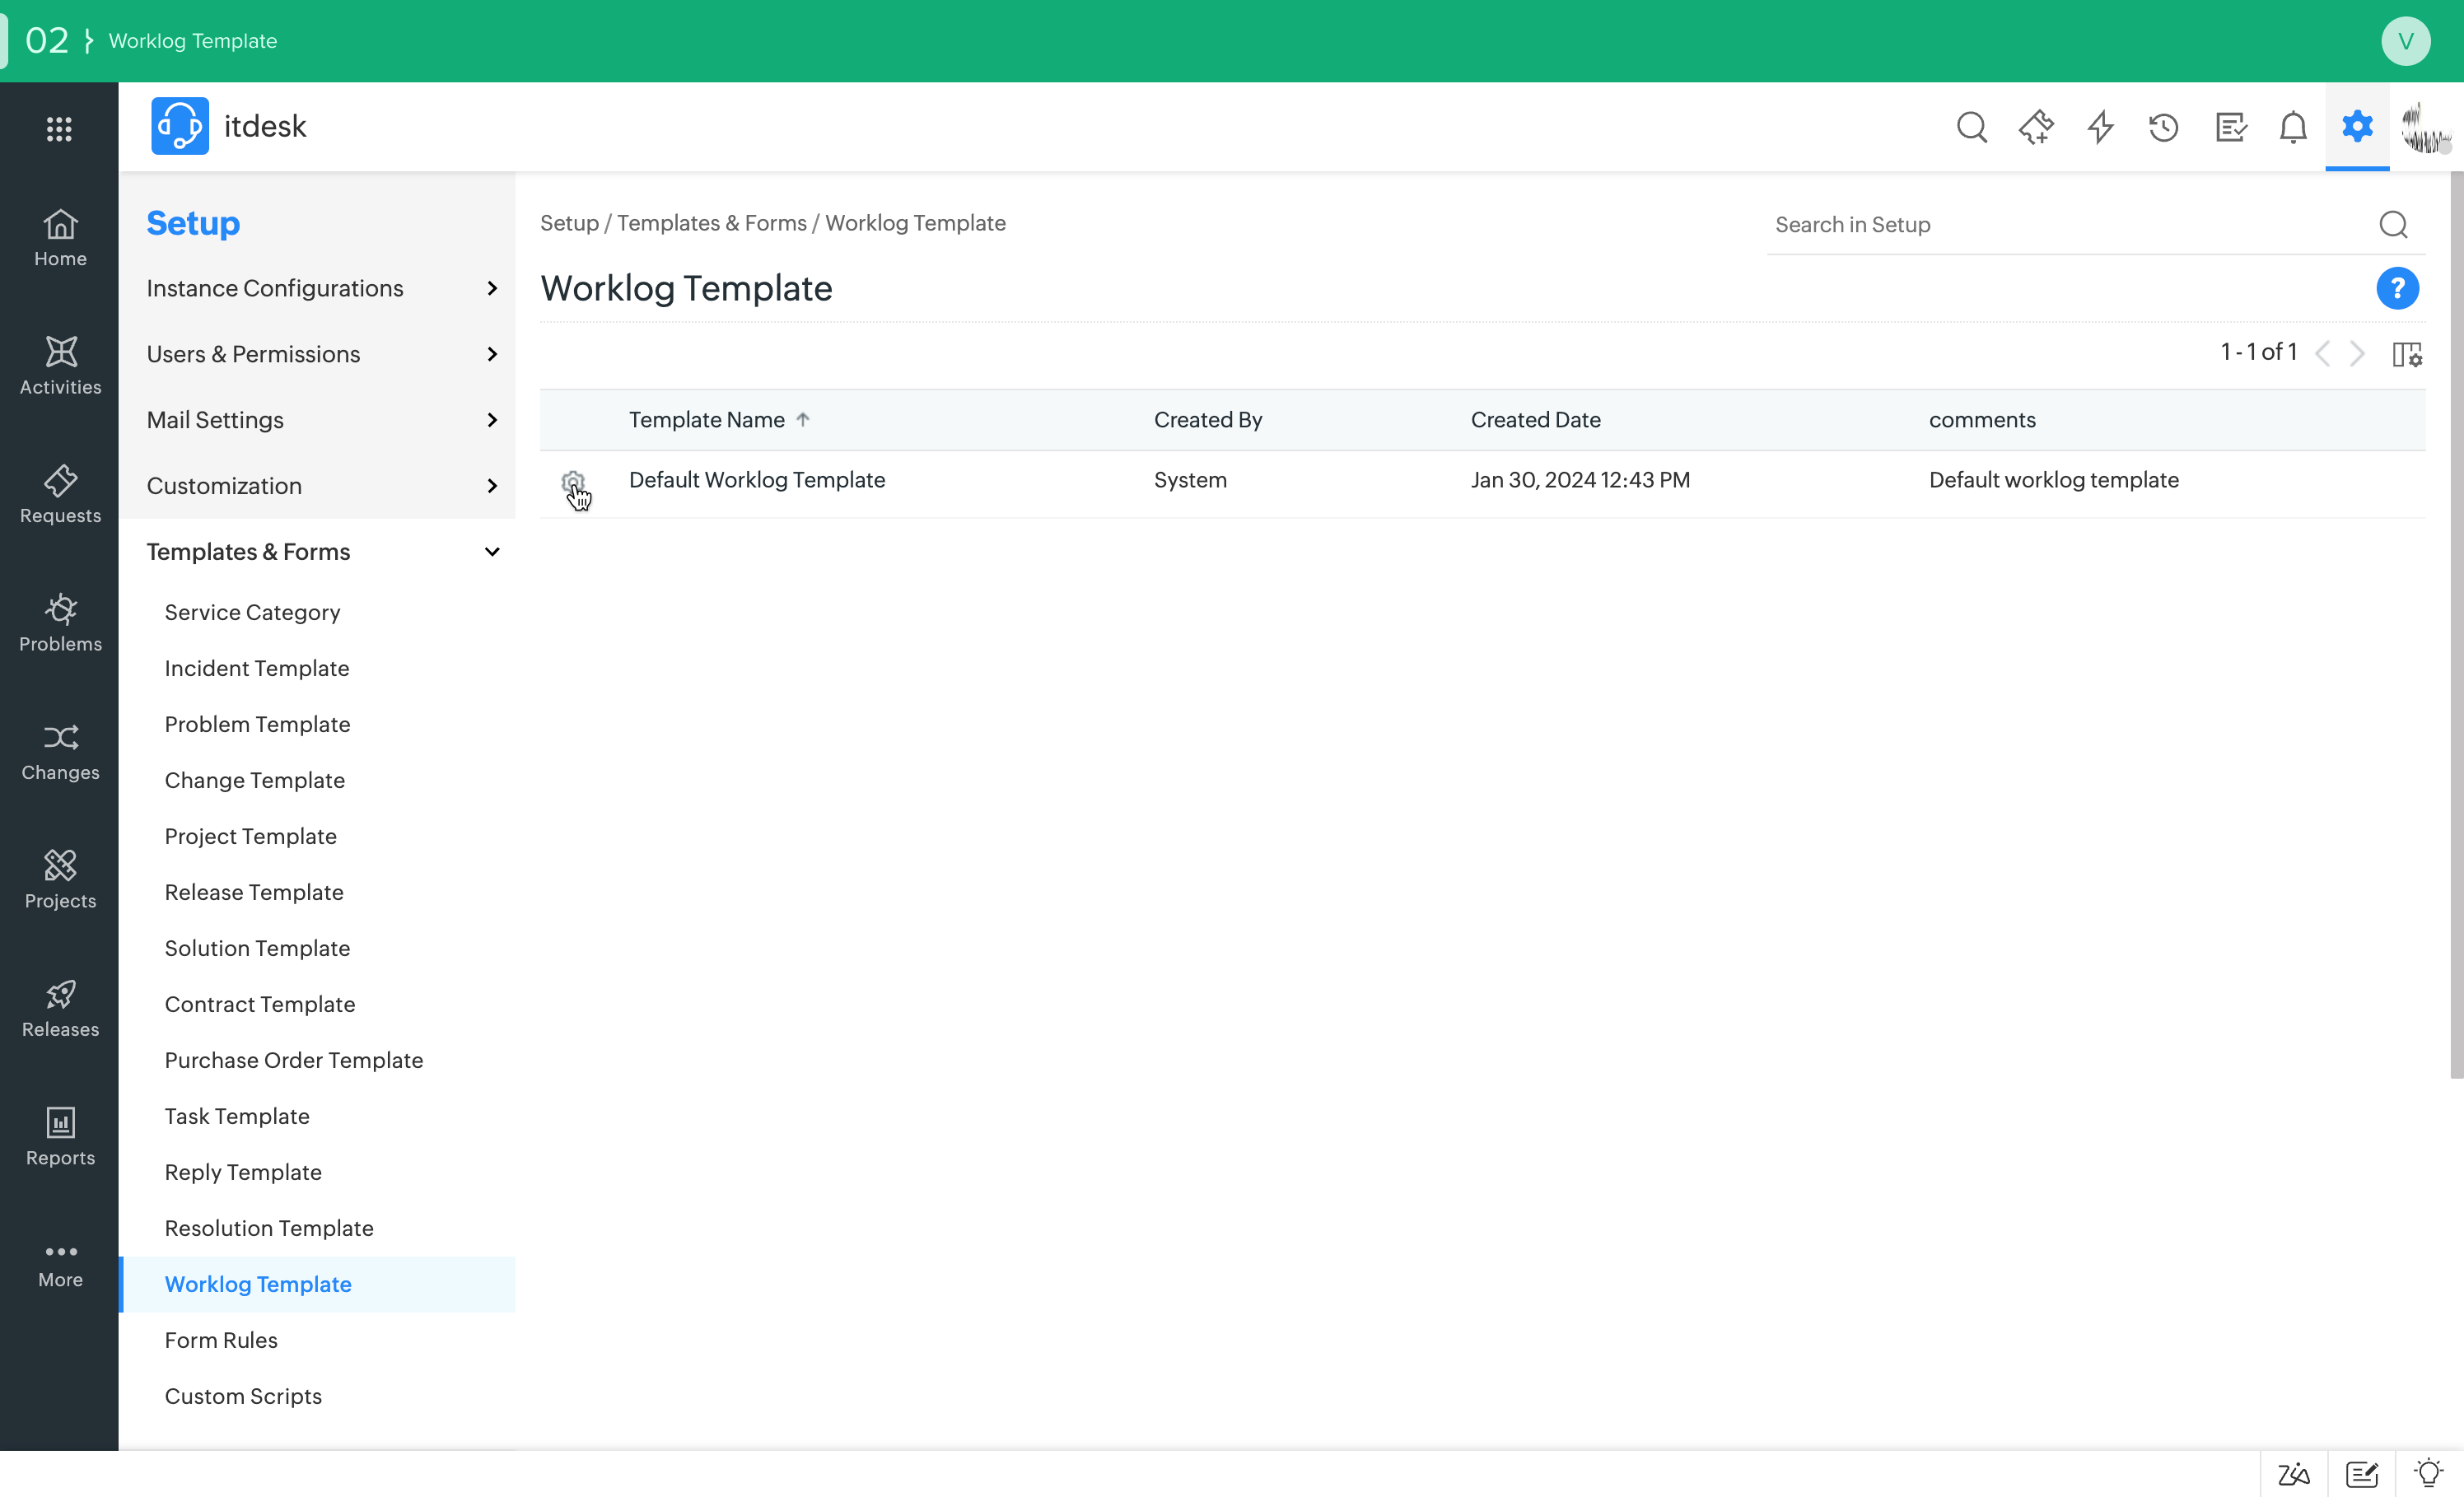The width and height of the screenshot is (2464, 1497).
Task: Open Incident Template in setup menu
Action: tap(257, 668)
